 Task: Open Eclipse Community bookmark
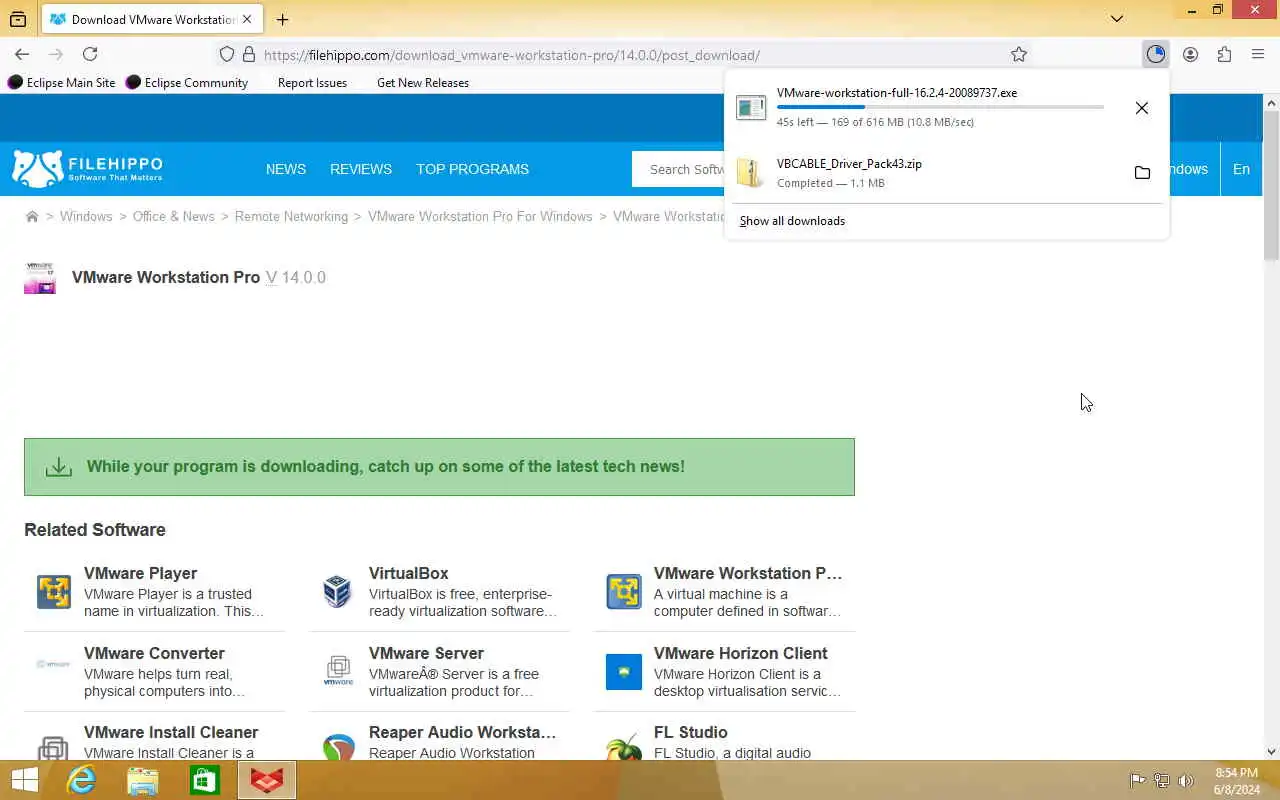click(x=187, y=82)
